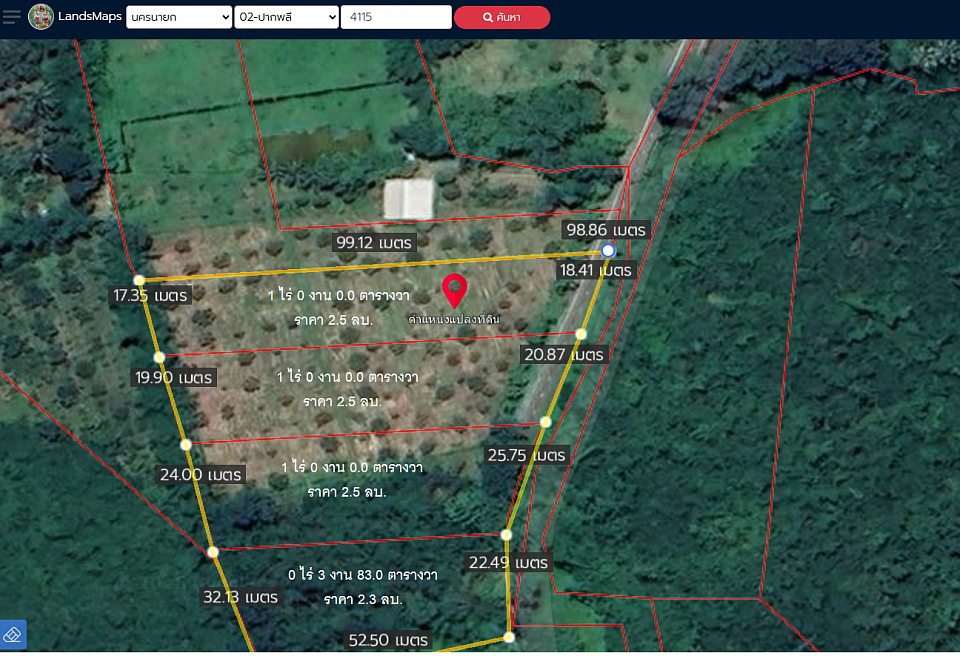This screenshot has height=656, width=960.
Task: Open the hamburger menu in the header
Action: [12, 17]
